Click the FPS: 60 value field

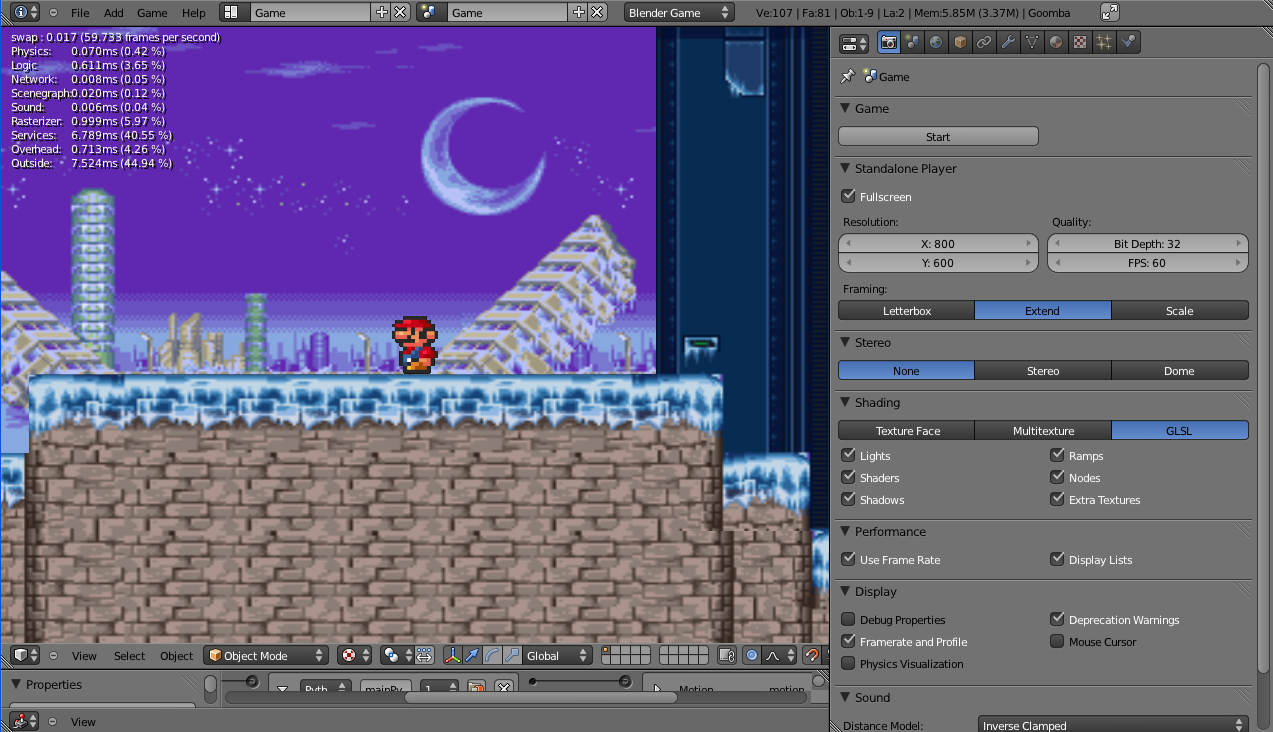[x=1147, y=262]
